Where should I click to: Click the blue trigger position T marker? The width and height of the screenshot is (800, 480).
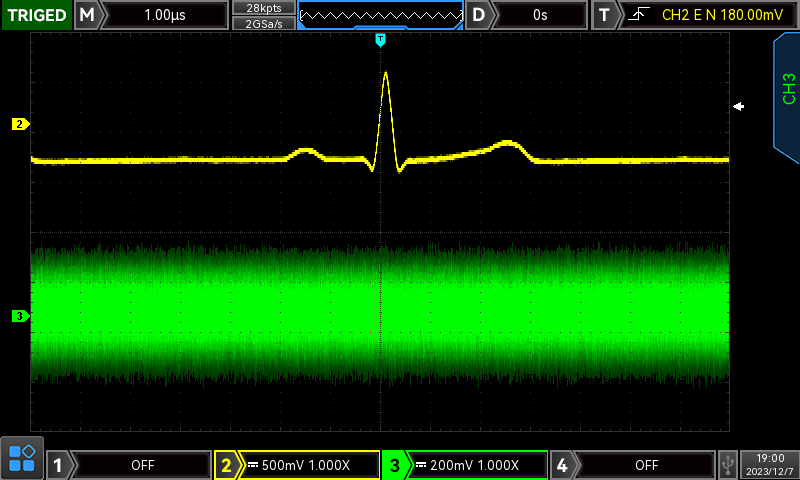pyautogui.click(x=380, y=39)
